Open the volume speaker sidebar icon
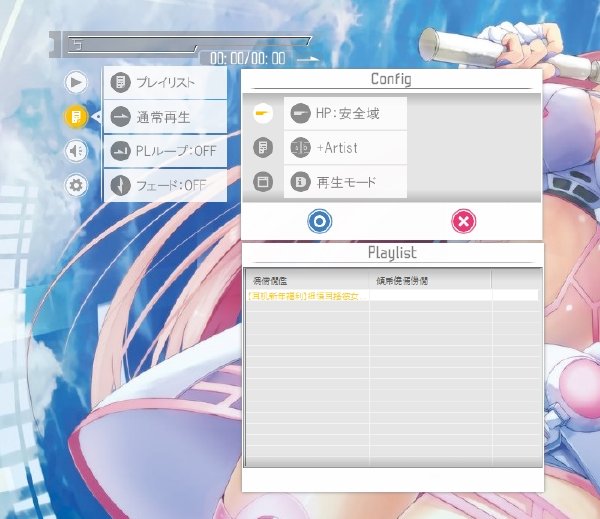 pos(76,151)
